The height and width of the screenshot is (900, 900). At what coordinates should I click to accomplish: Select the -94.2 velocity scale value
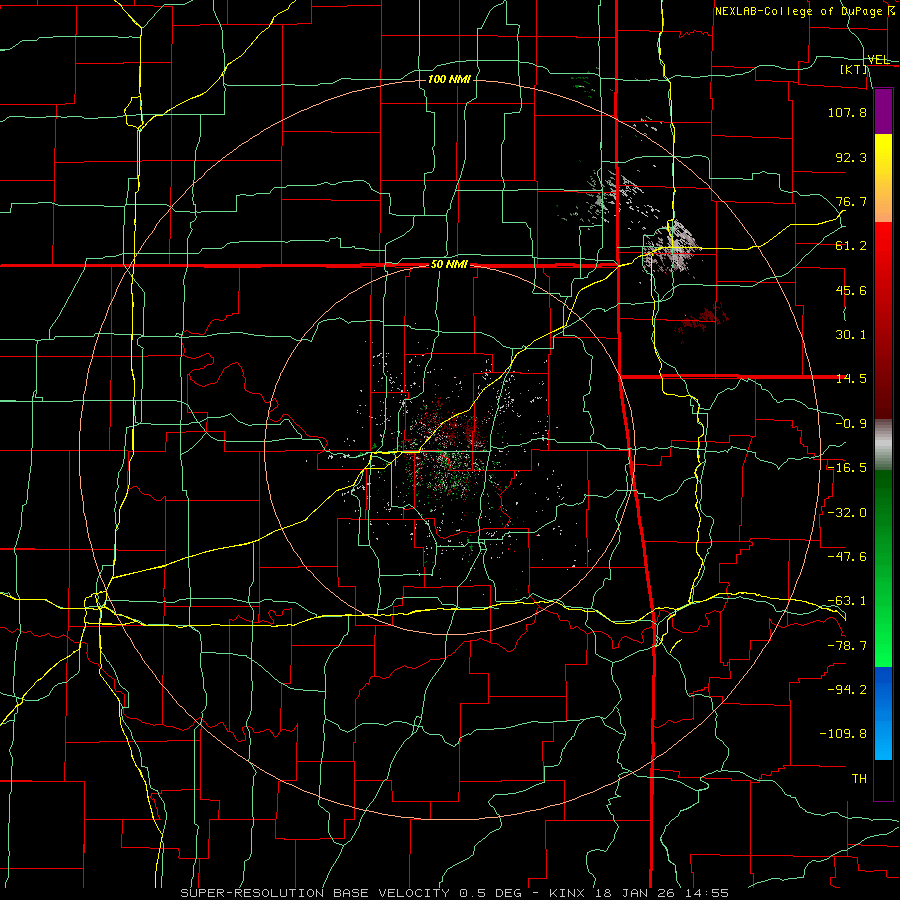[847, 689]
